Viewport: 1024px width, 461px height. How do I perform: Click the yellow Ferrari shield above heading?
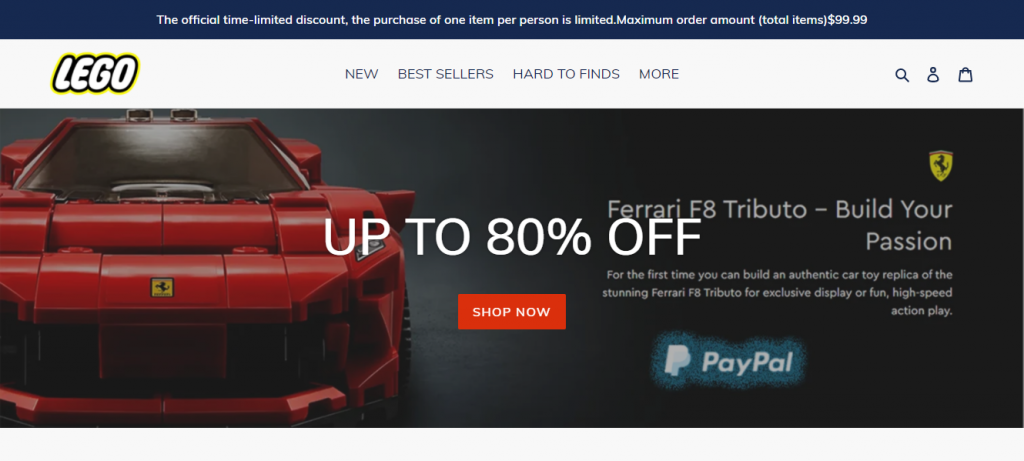(941, 166)
